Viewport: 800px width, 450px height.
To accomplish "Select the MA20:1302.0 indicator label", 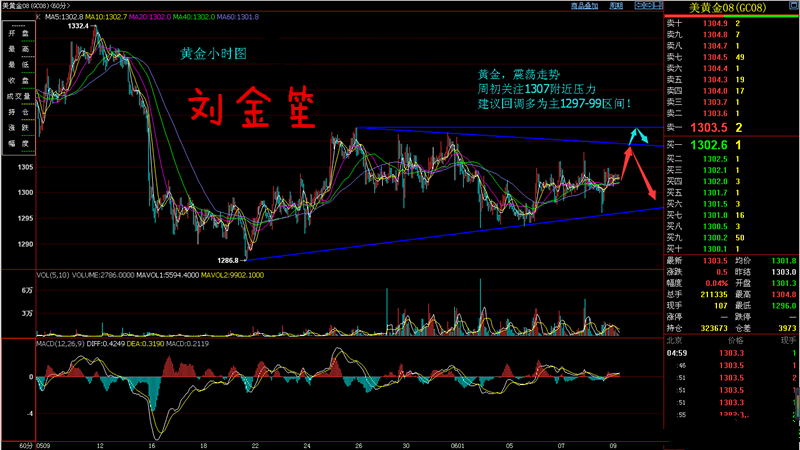I will pyautogui.click(x=150, y=17).
